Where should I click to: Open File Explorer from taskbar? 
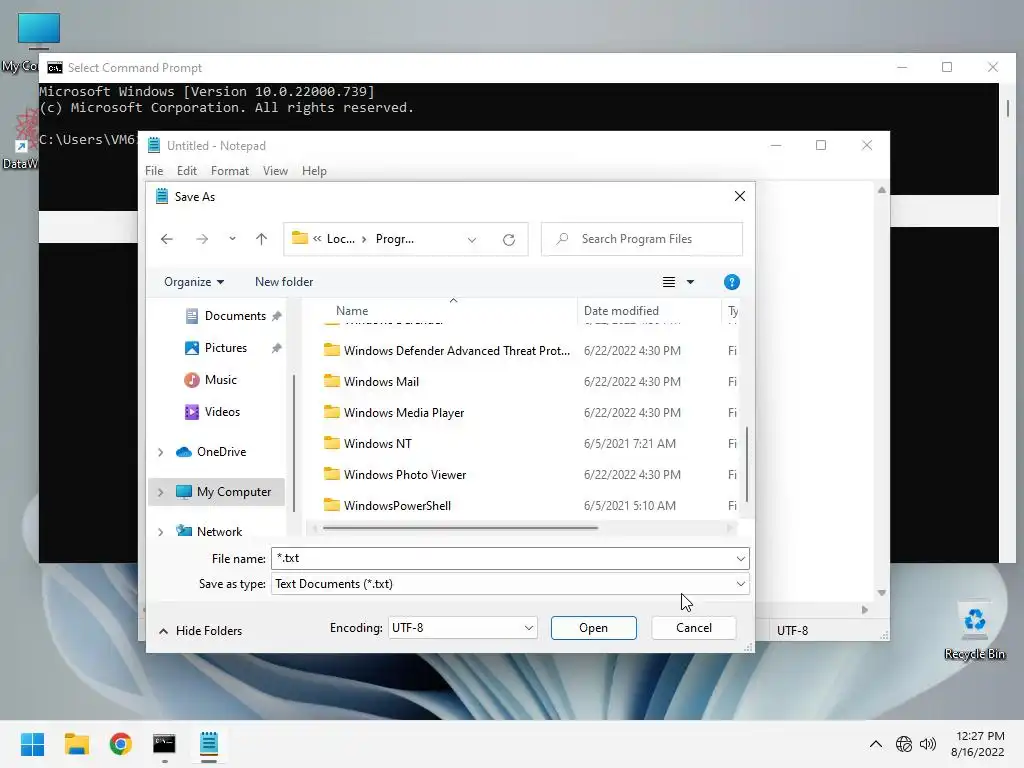(x=76, y=744)
